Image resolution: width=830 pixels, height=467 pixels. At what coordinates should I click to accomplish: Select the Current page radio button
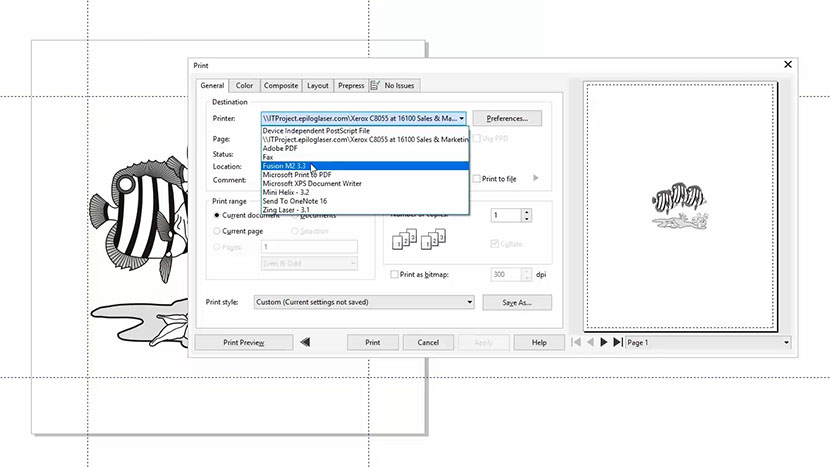pyautogui.click(x=217, y=231)
